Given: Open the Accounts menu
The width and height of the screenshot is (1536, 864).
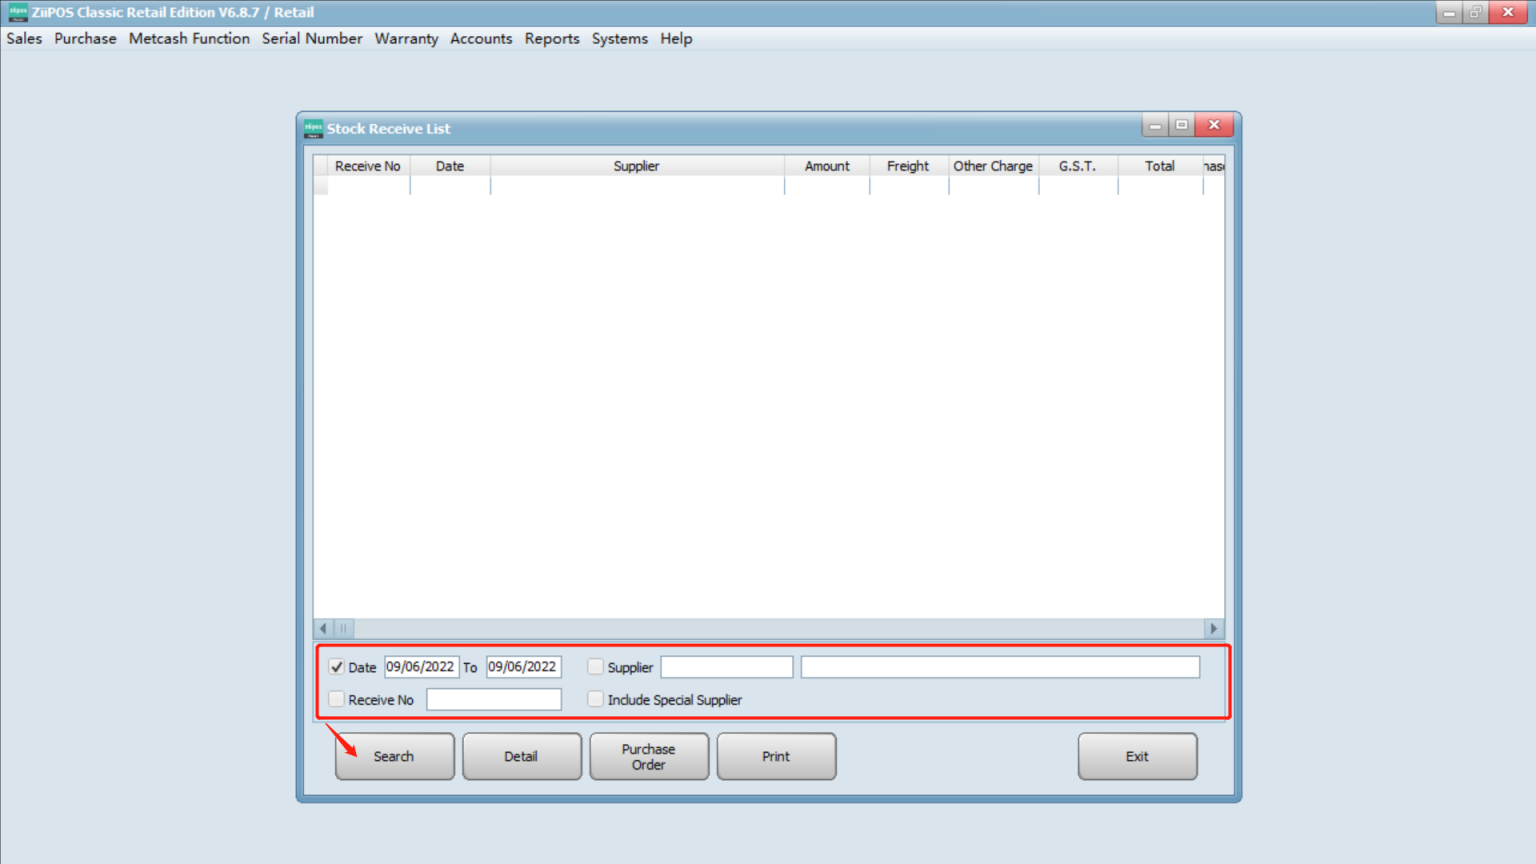Looking at the screenshot, I should click(481, 38).
